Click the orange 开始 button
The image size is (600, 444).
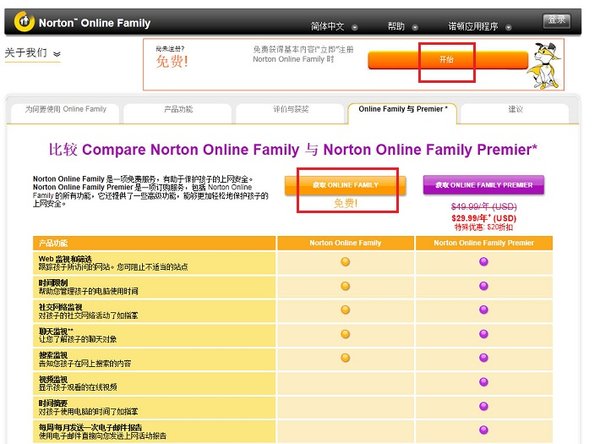tap(447, 60)
